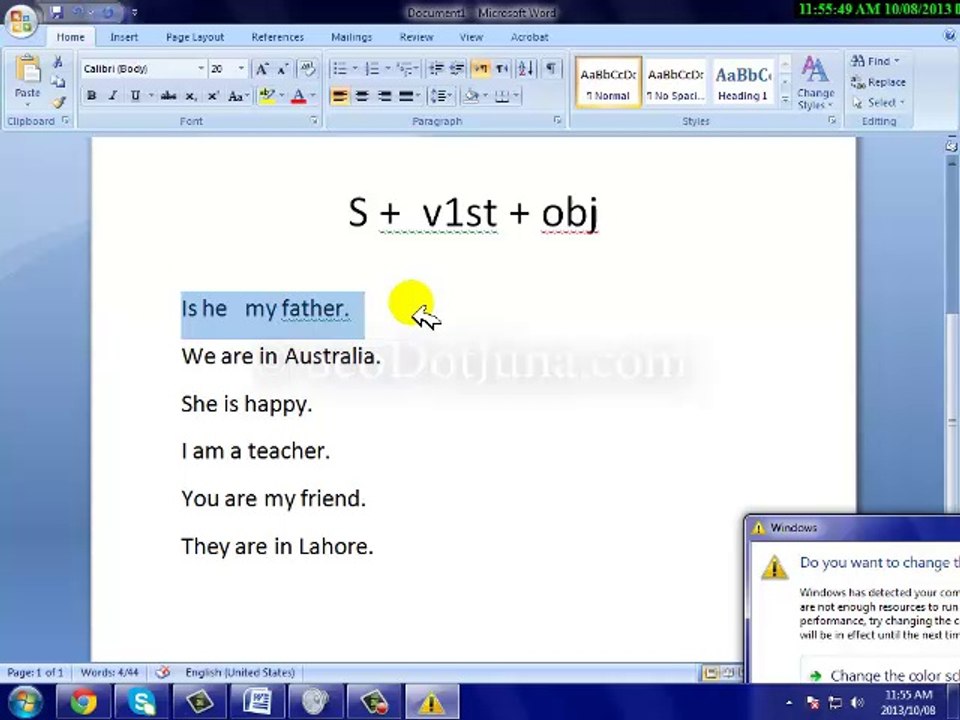Image resolution: width=960 pixels, height=720 pixels.
Task: Apply the Heading 1 style
Action: [x=743, y=83]
